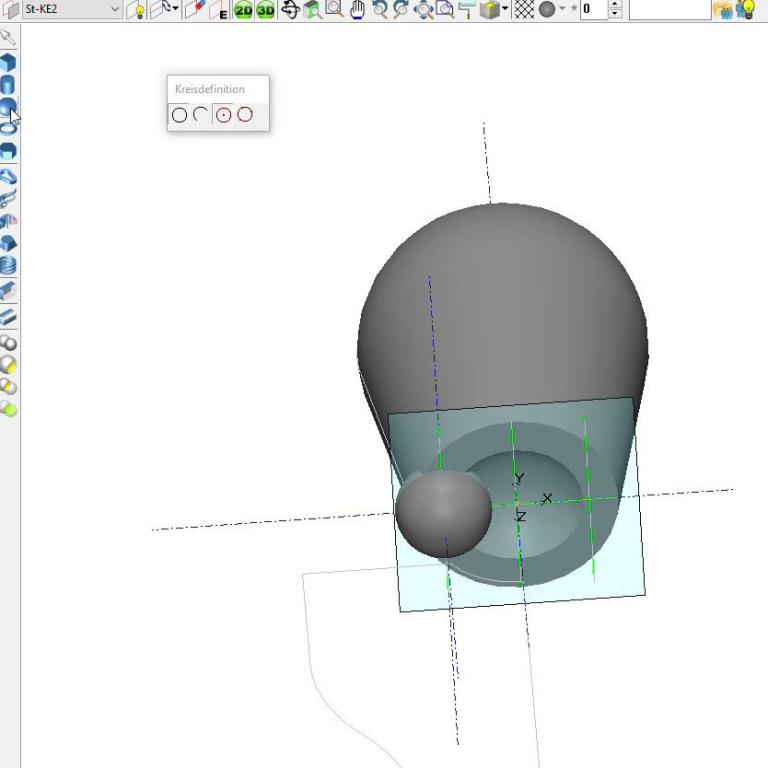The width and height of the screenshot is (768, 768).
Task: Expand the shaded cube display mode dropdown
Action: [505, 10]
